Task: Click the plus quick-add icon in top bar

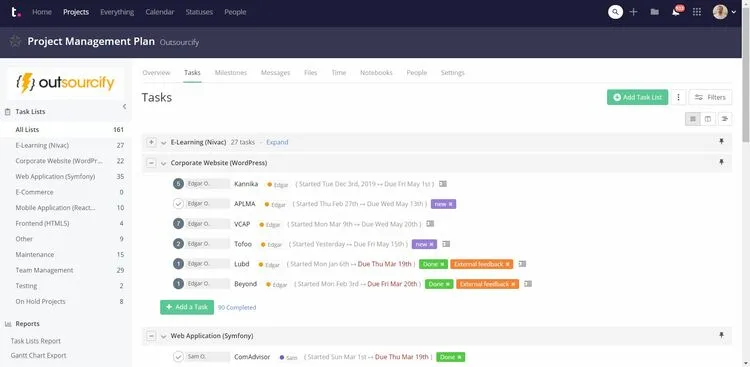Action: [x=633, y=12]
